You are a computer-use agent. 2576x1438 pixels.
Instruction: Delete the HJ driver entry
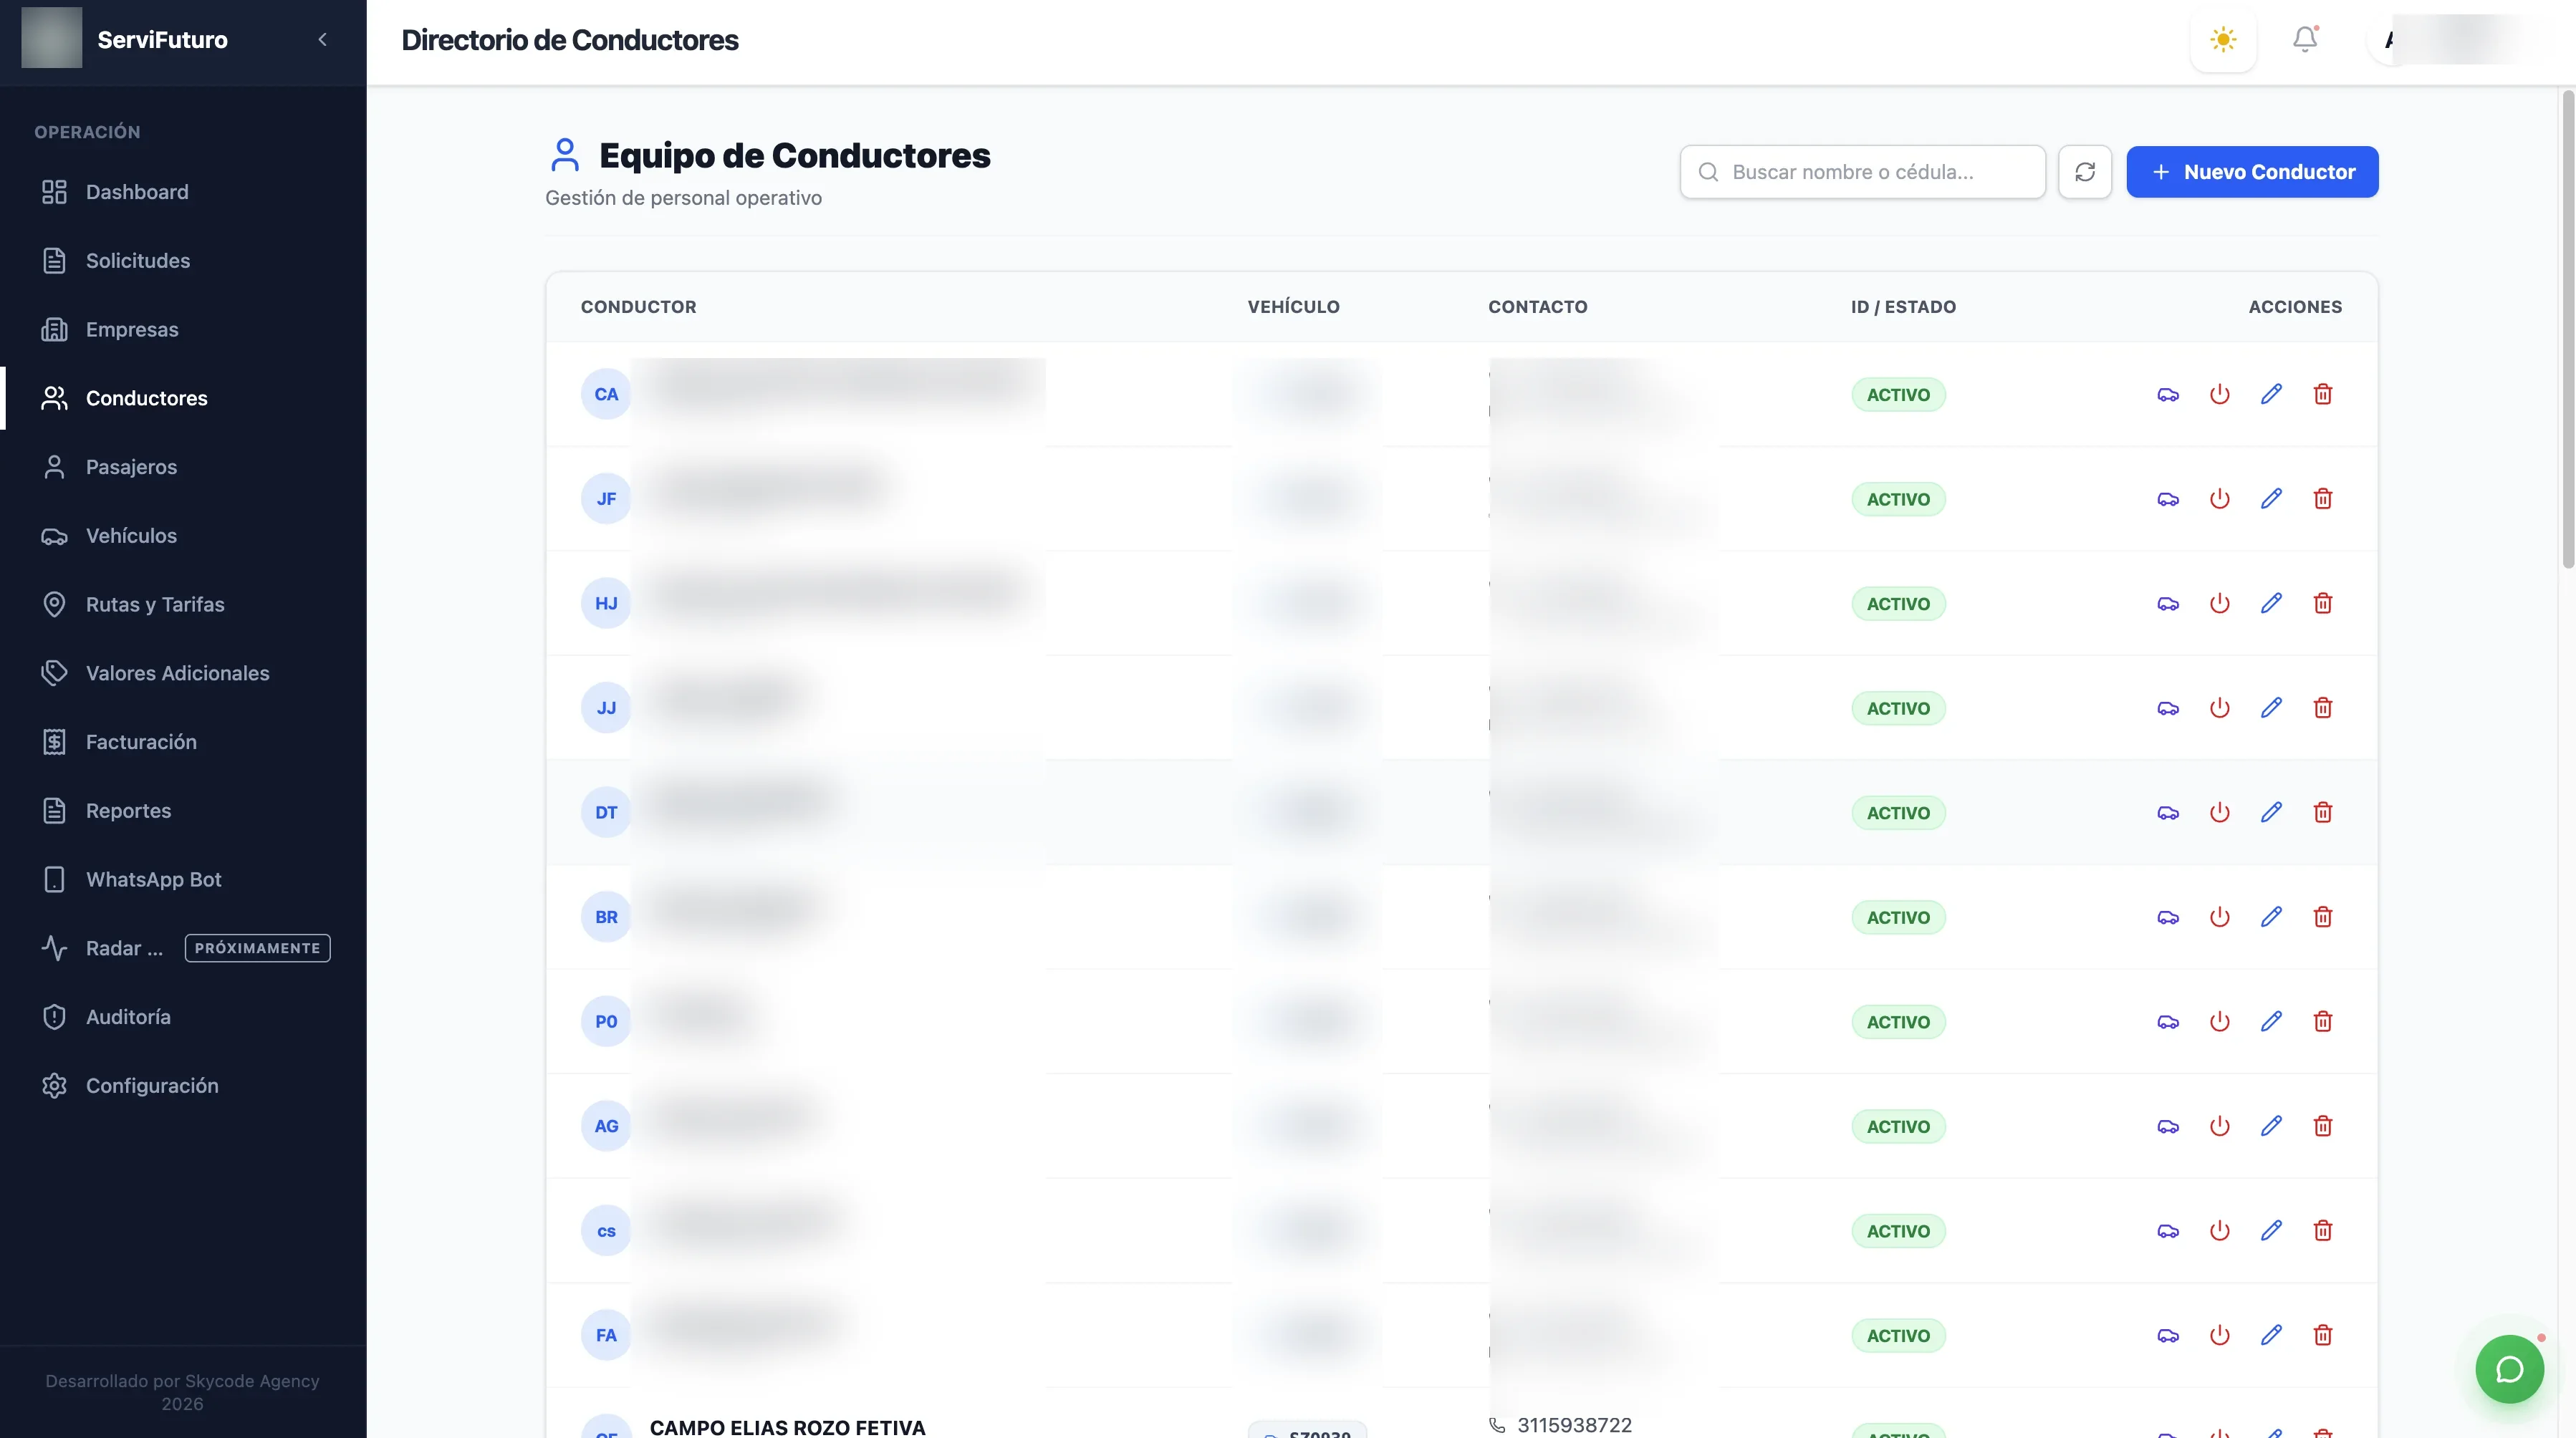click(x=2323, y=603)
